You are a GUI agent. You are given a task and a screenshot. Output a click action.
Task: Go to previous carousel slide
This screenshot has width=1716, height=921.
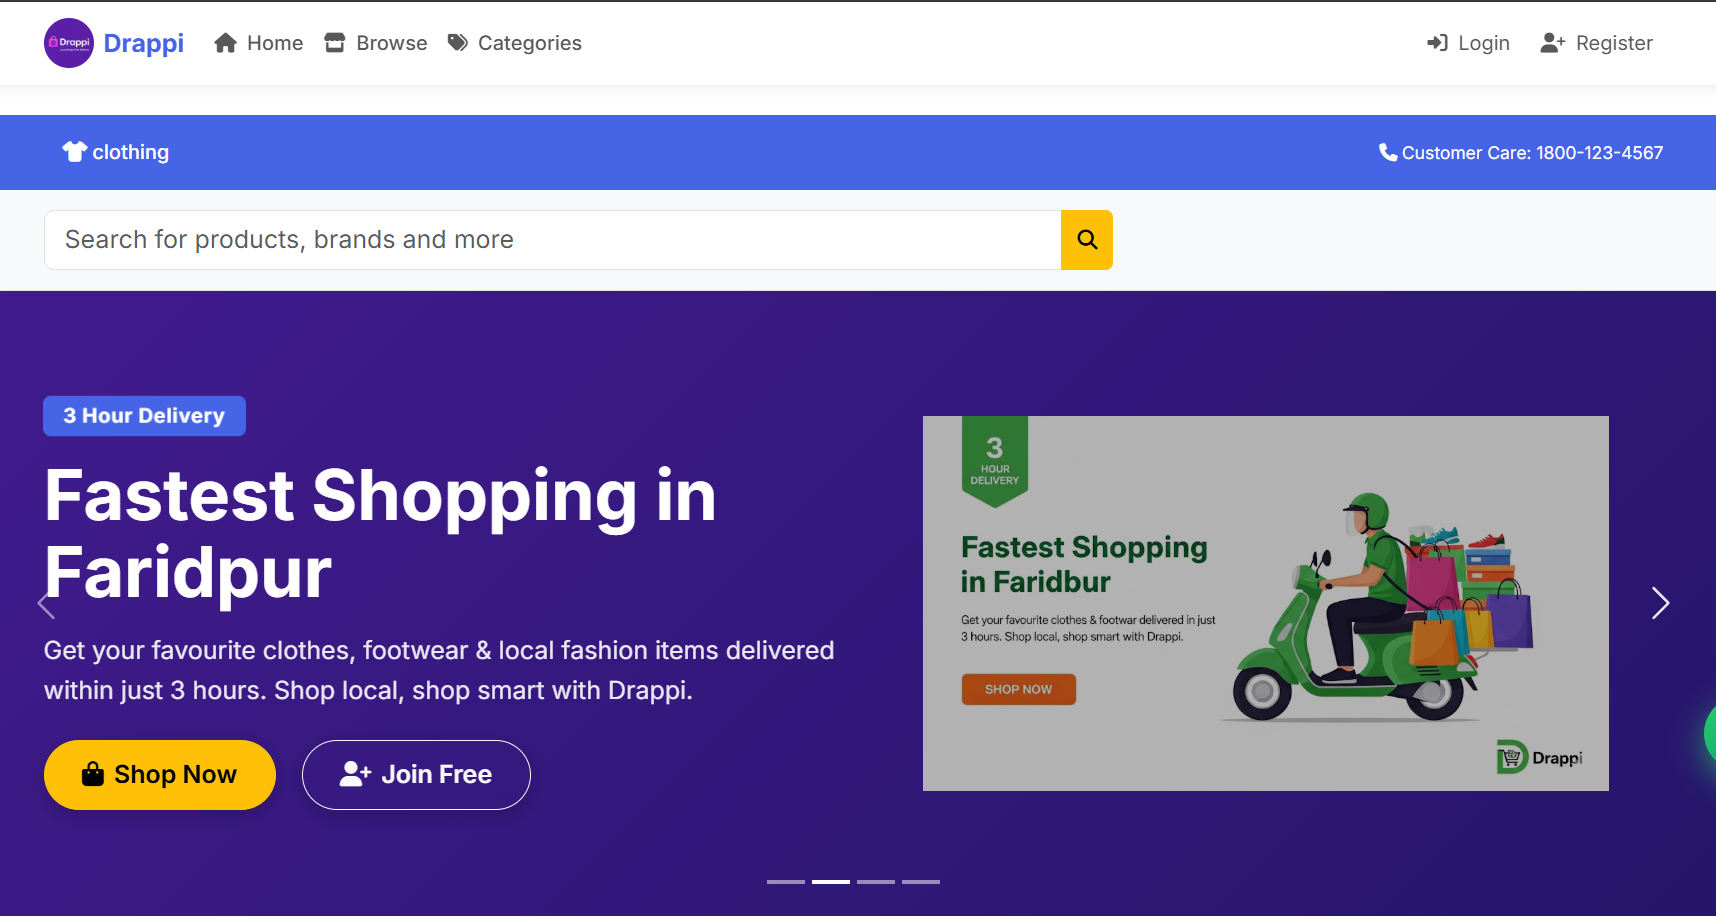point(46,604)
